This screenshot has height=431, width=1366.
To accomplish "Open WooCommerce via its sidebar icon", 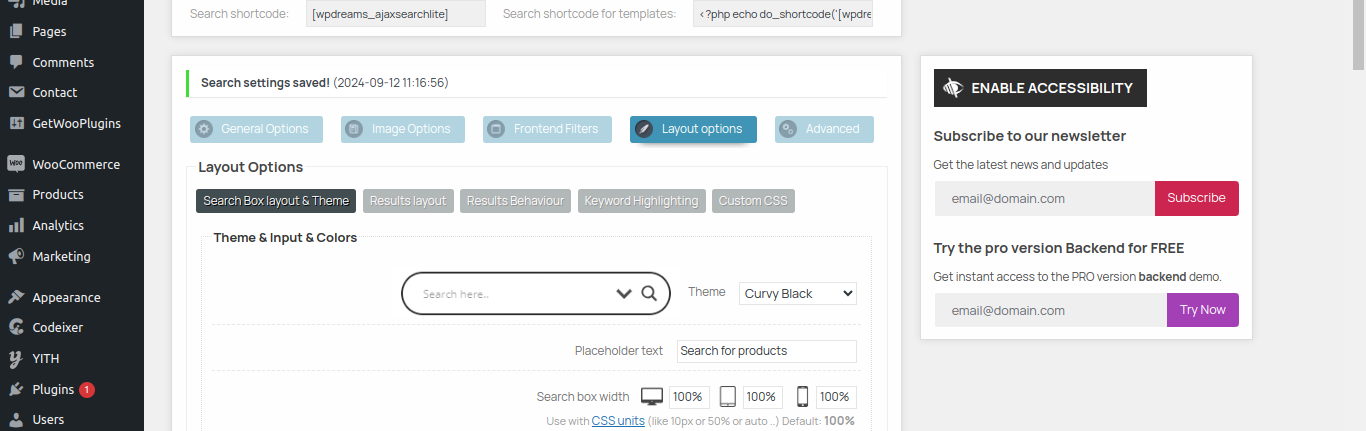I will coord(16,164).
